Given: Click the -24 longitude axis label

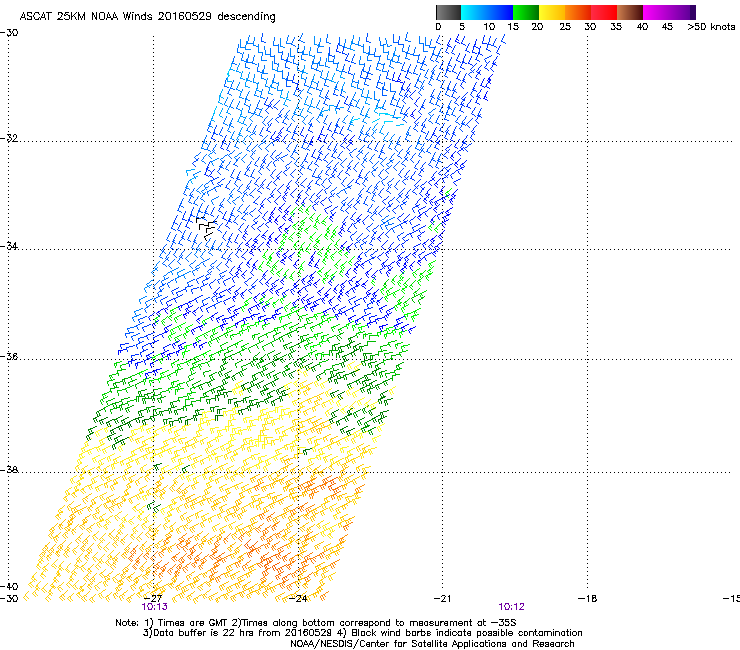Looking at the screenshot, I should 298,599.
